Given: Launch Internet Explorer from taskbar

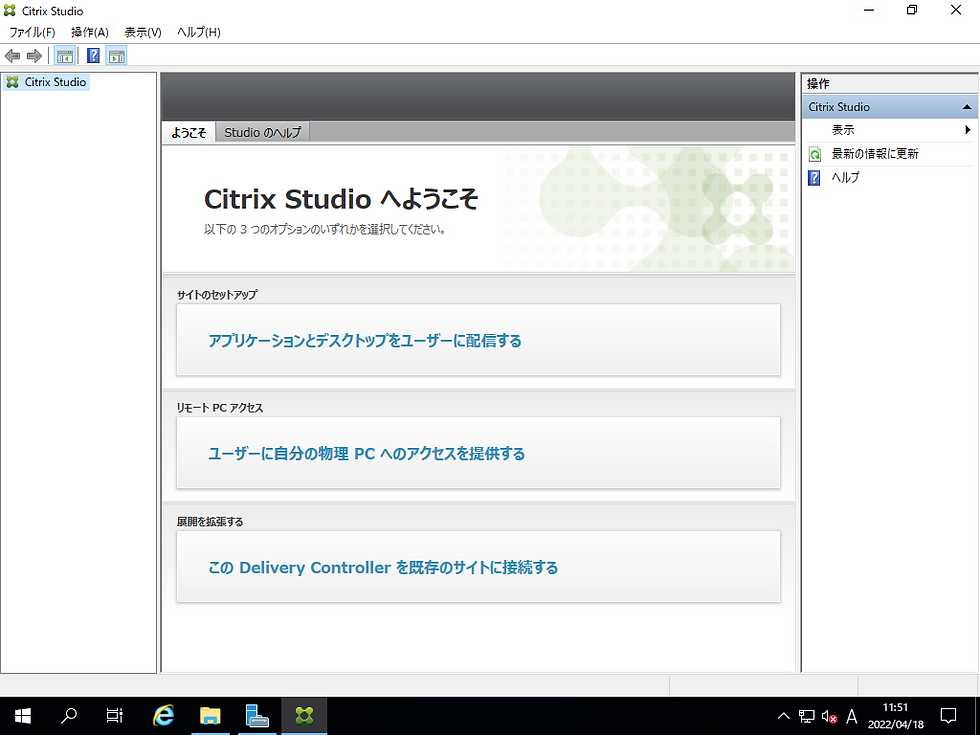Looking at the screenshot, I should click(x=163, y=716).
